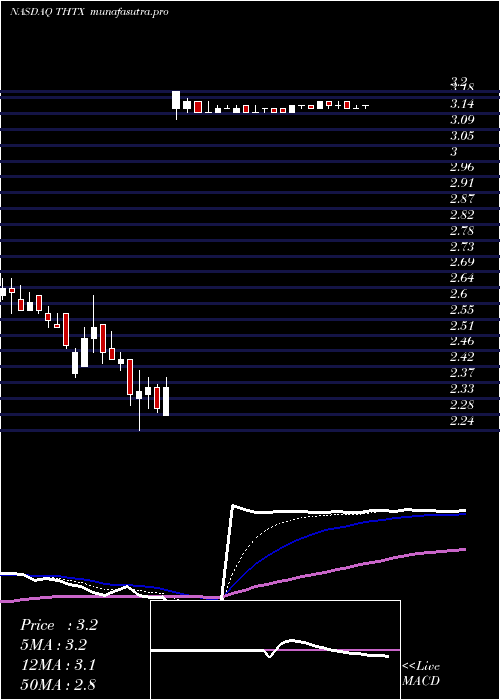The image size is (500, 700).
Task: Click the 2.78 price axis label
Action: (462, 231)
